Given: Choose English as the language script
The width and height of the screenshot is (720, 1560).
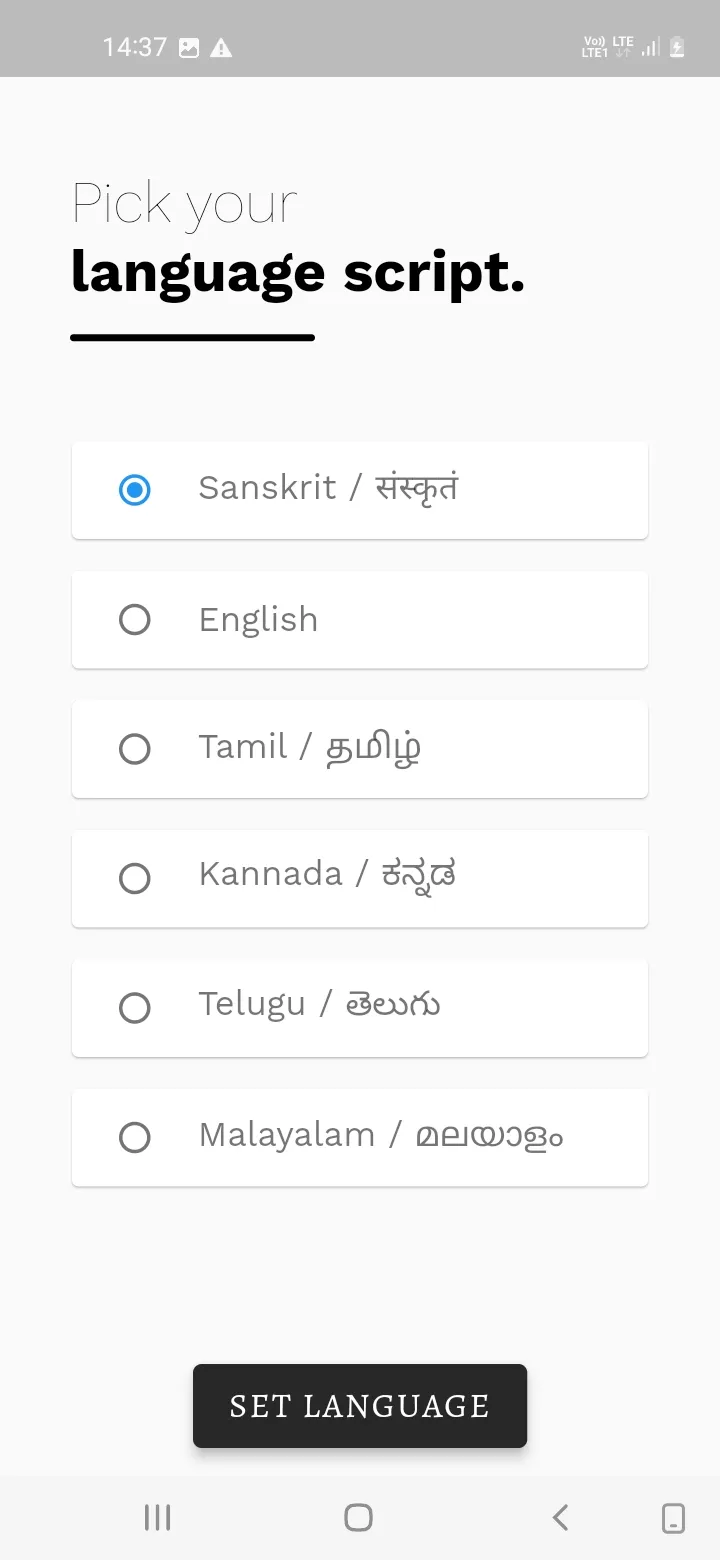Looking at the screenshot, I should click(x=135, y=620).
